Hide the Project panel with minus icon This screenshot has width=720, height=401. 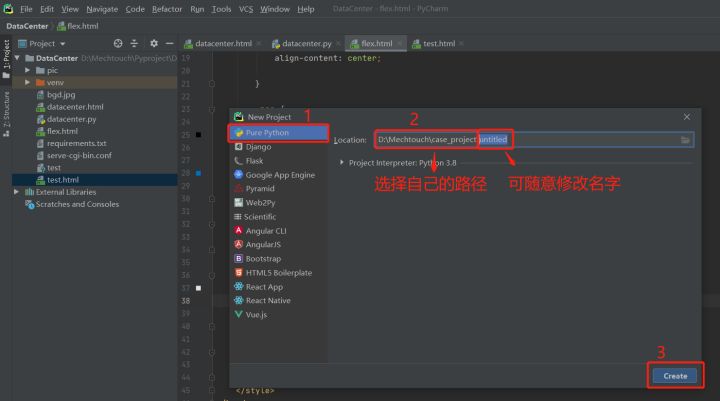pyautogui.click(x=169, y=43)
